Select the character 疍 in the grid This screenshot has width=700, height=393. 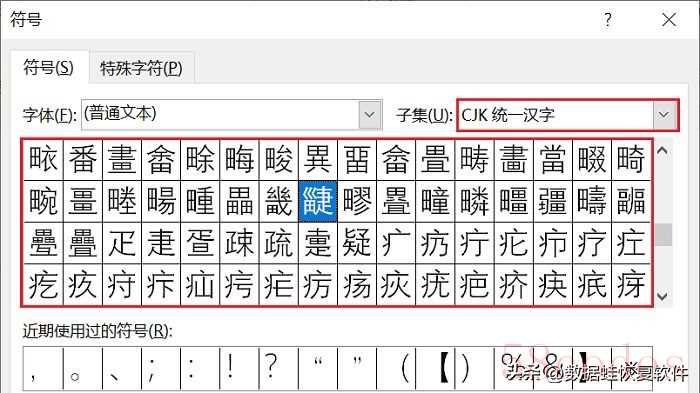tap(200, 243)
